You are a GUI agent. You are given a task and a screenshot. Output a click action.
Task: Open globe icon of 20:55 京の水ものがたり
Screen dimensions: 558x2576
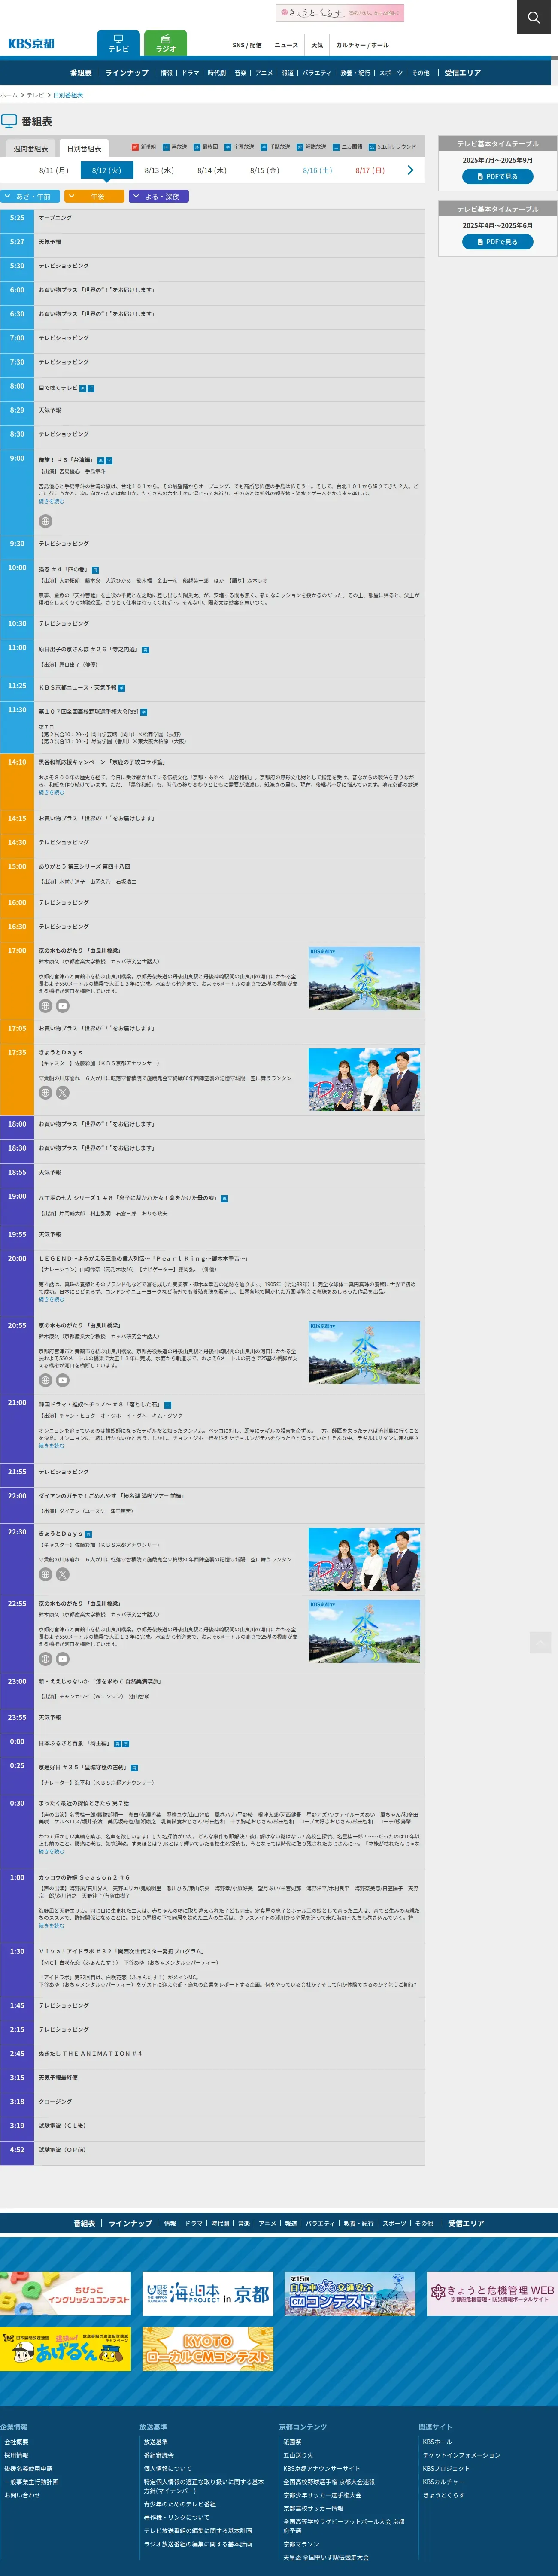click(45, 1380)
